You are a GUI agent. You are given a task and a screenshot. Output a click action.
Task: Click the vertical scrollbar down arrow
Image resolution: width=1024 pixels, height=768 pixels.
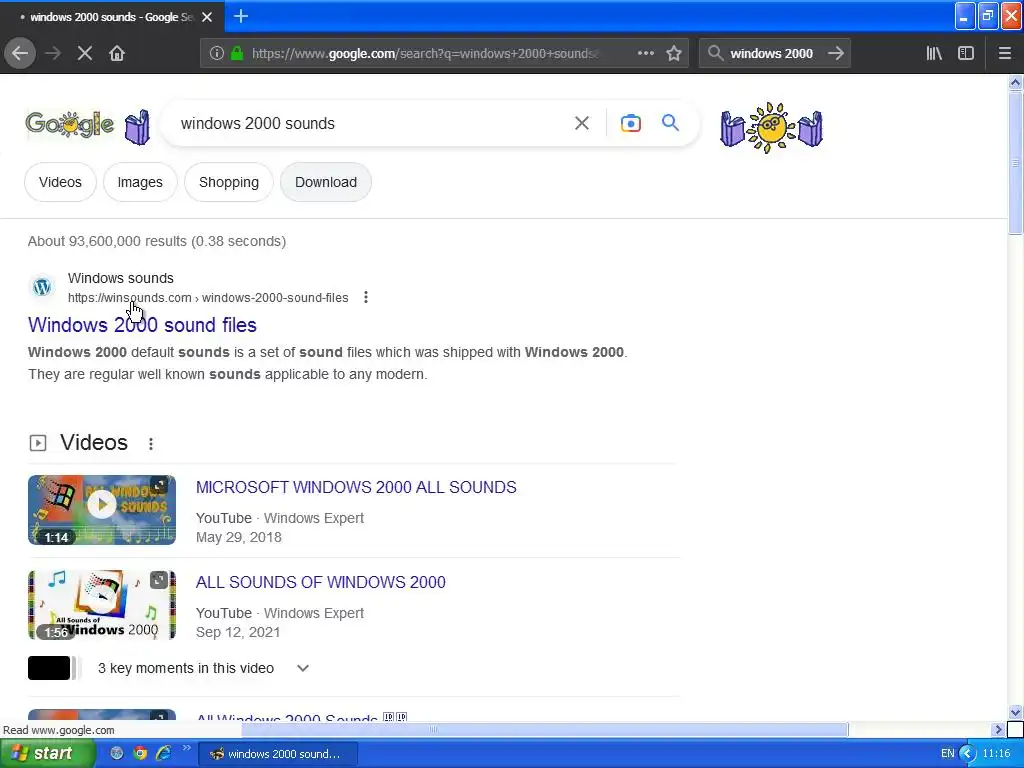click(1015, 712)
